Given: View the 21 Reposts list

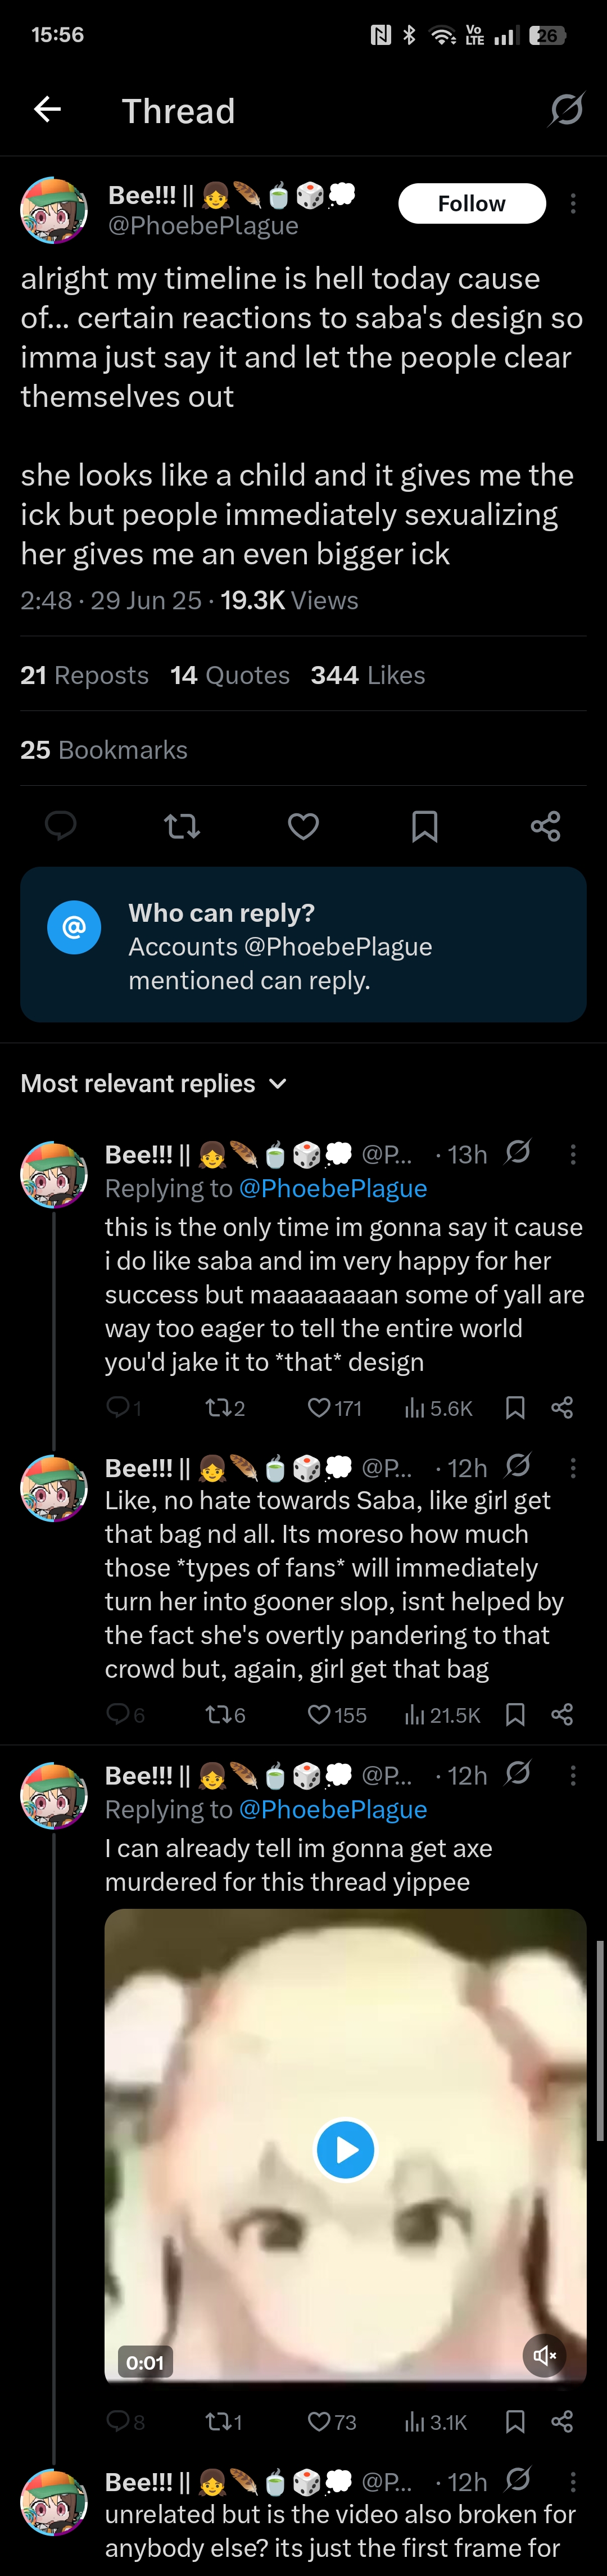Looking at the screenshot, I should pos(84,676).
